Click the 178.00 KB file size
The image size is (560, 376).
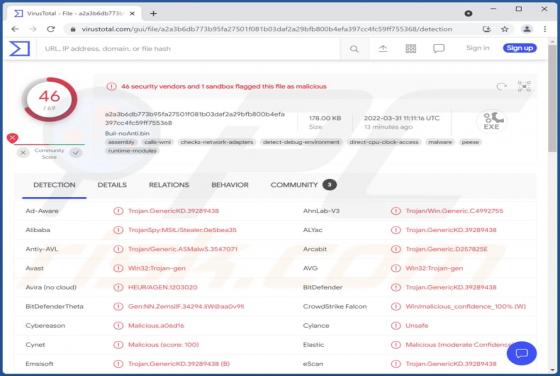(325, 118)
